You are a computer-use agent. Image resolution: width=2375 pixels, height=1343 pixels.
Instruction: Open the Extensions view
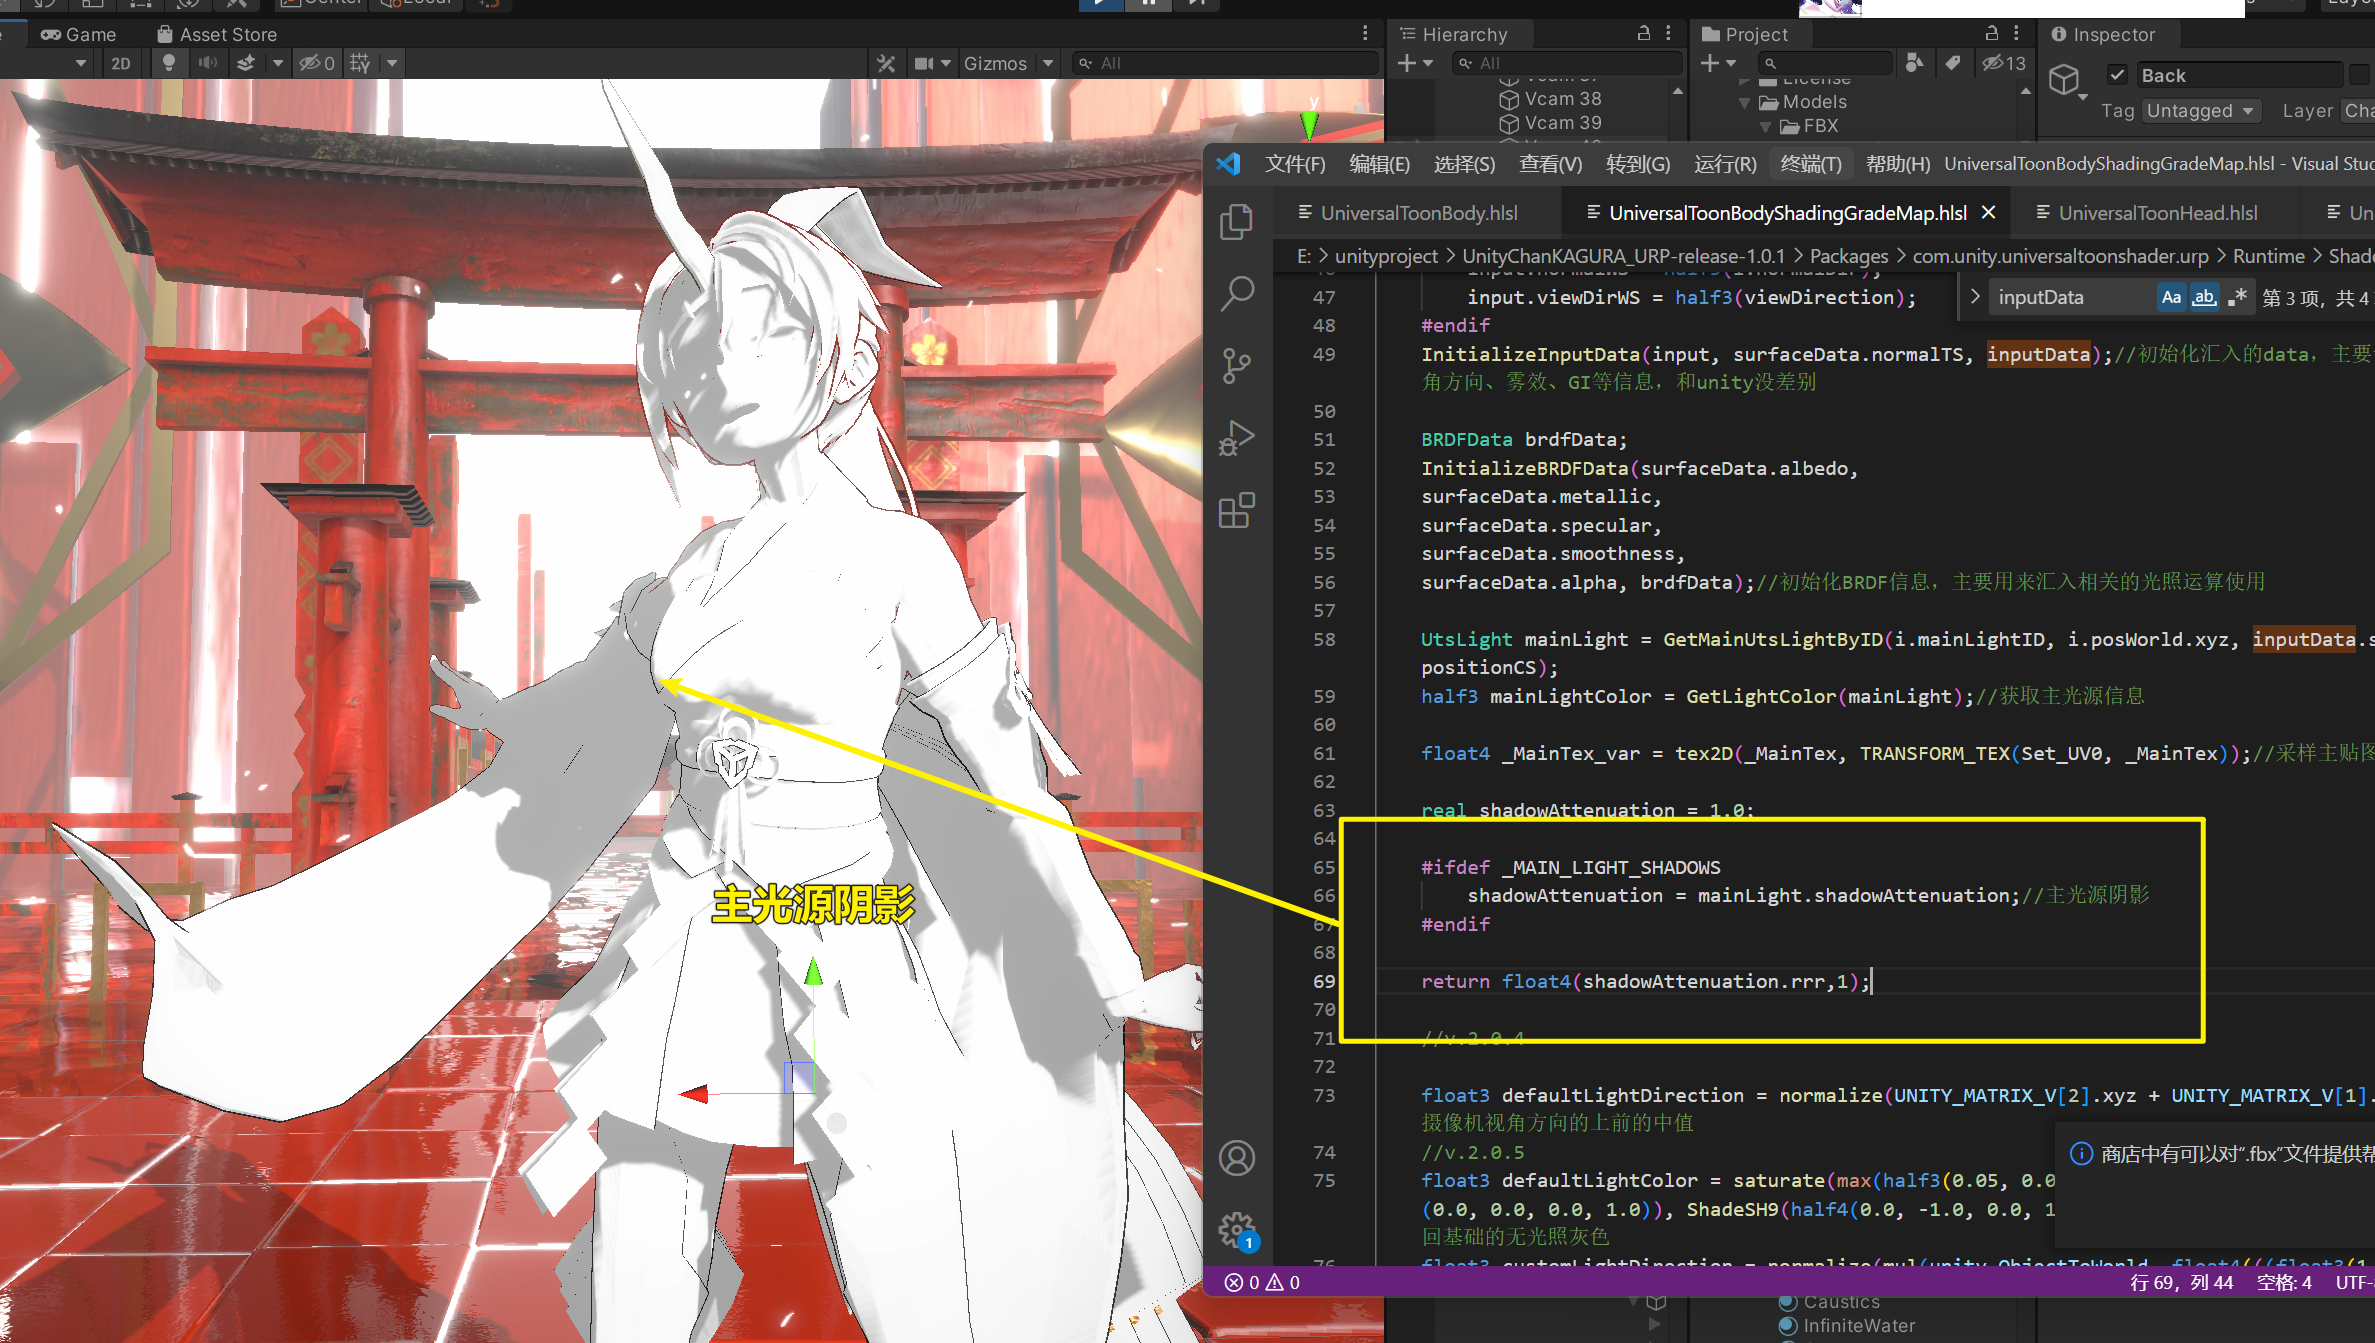(x=1237, y=510)
